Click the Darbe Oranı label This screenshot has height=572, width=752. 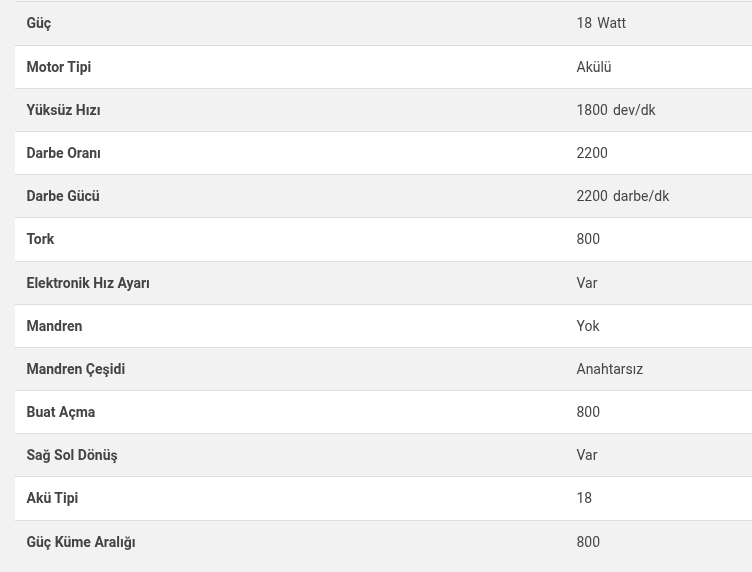tap(63, 153)
